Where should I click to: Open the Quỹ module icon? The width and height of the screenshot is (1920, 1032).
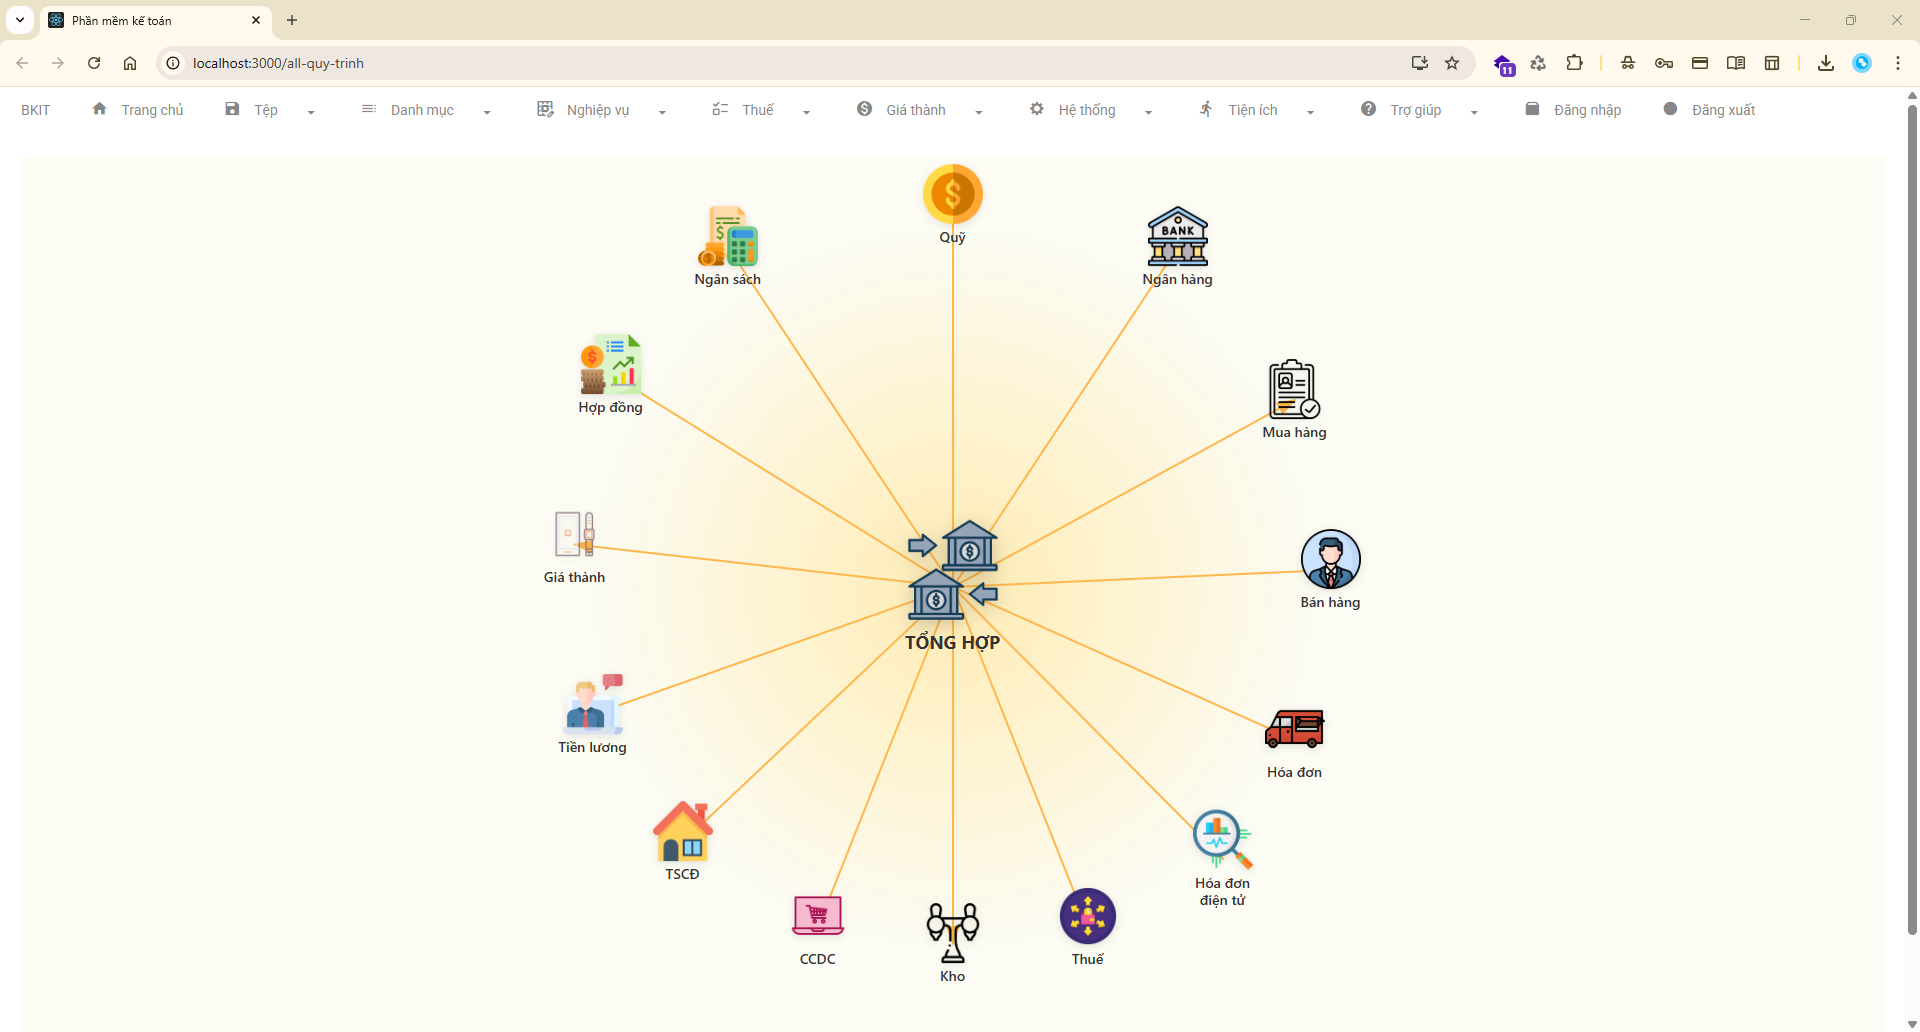pyautogui.click(x=952, y=193)
